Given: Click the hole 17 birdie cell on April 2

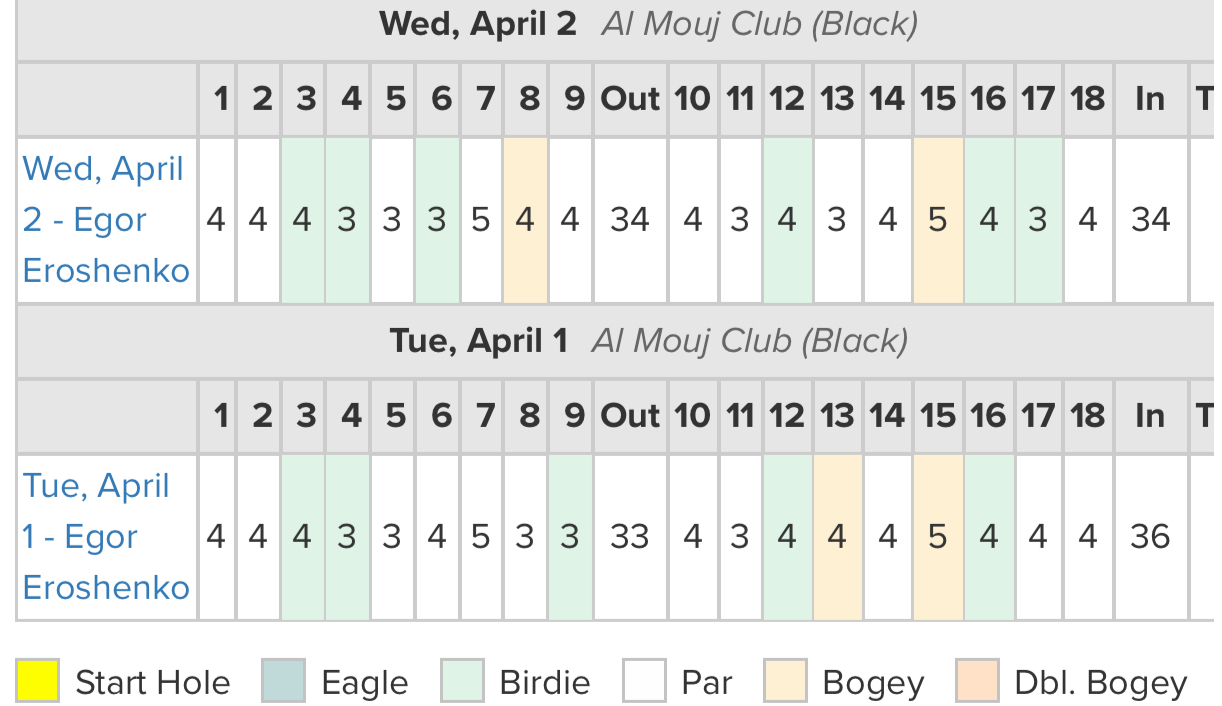Looking at the screenshot, I should pyautogui.click(x=1038, y=220).
